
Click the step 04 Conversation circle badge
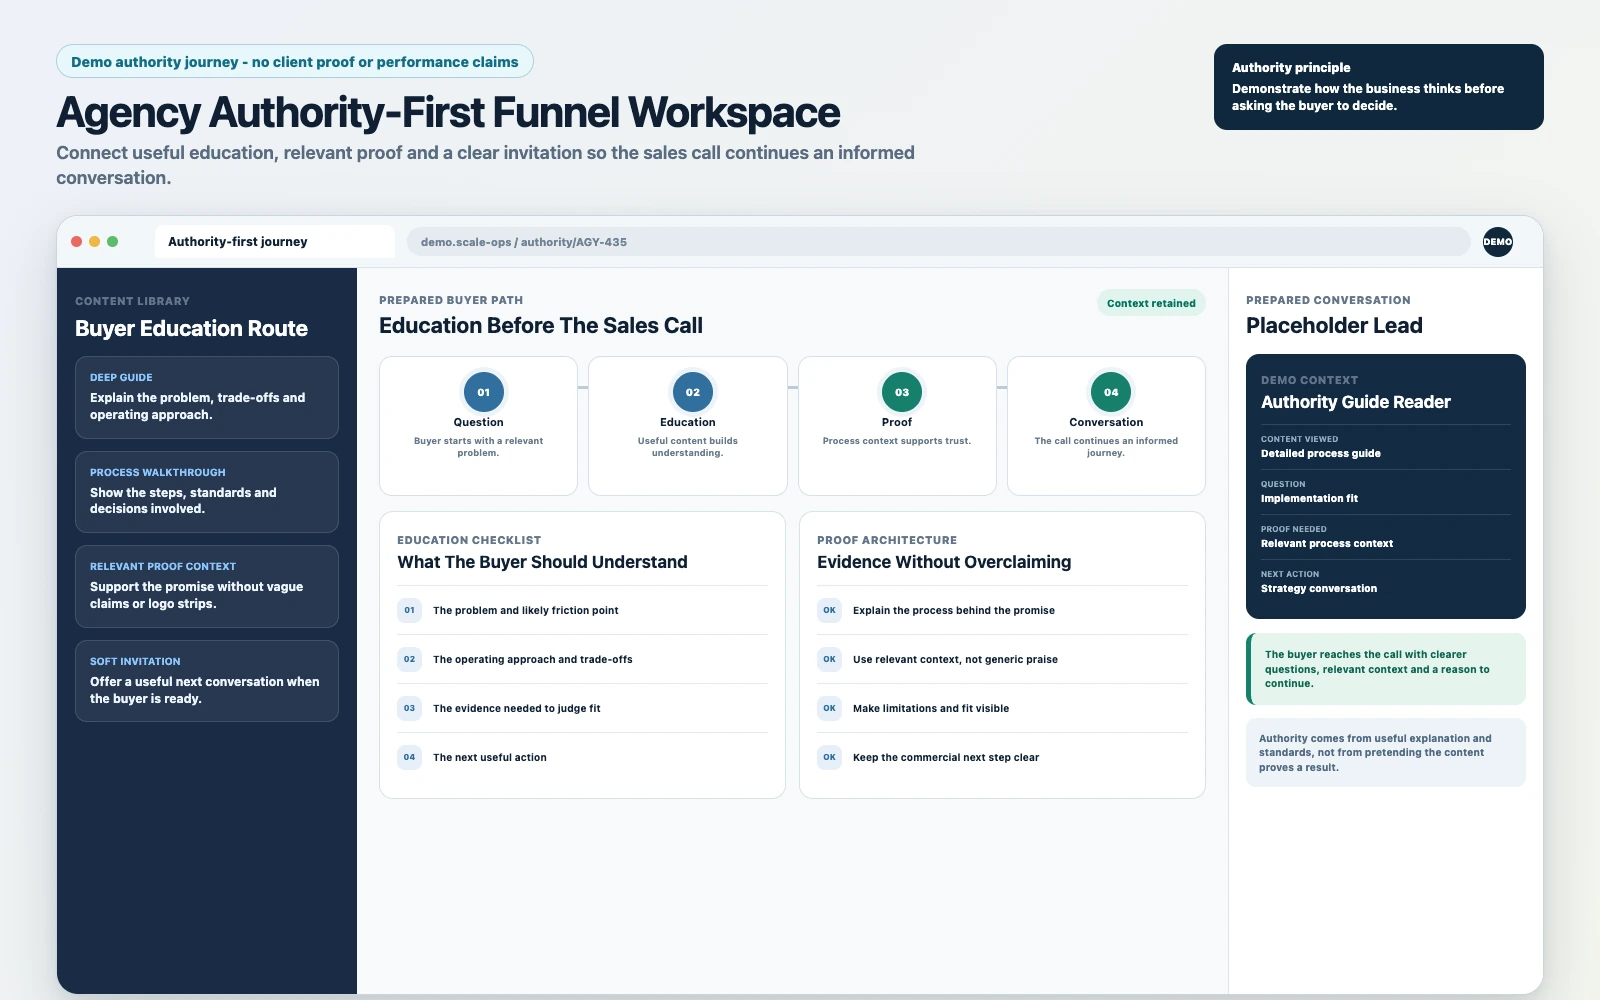pyautogui.click(x=1110, y=392)
